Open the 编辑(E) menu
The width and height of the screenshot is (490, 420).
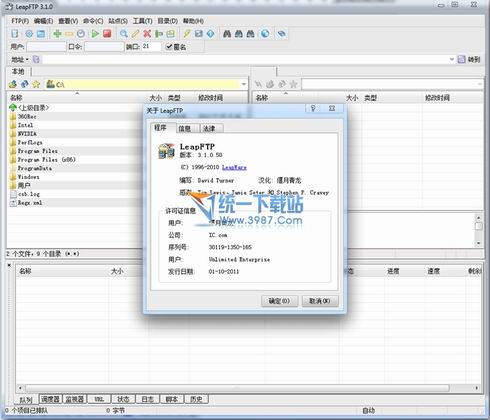tap(44, 21)
